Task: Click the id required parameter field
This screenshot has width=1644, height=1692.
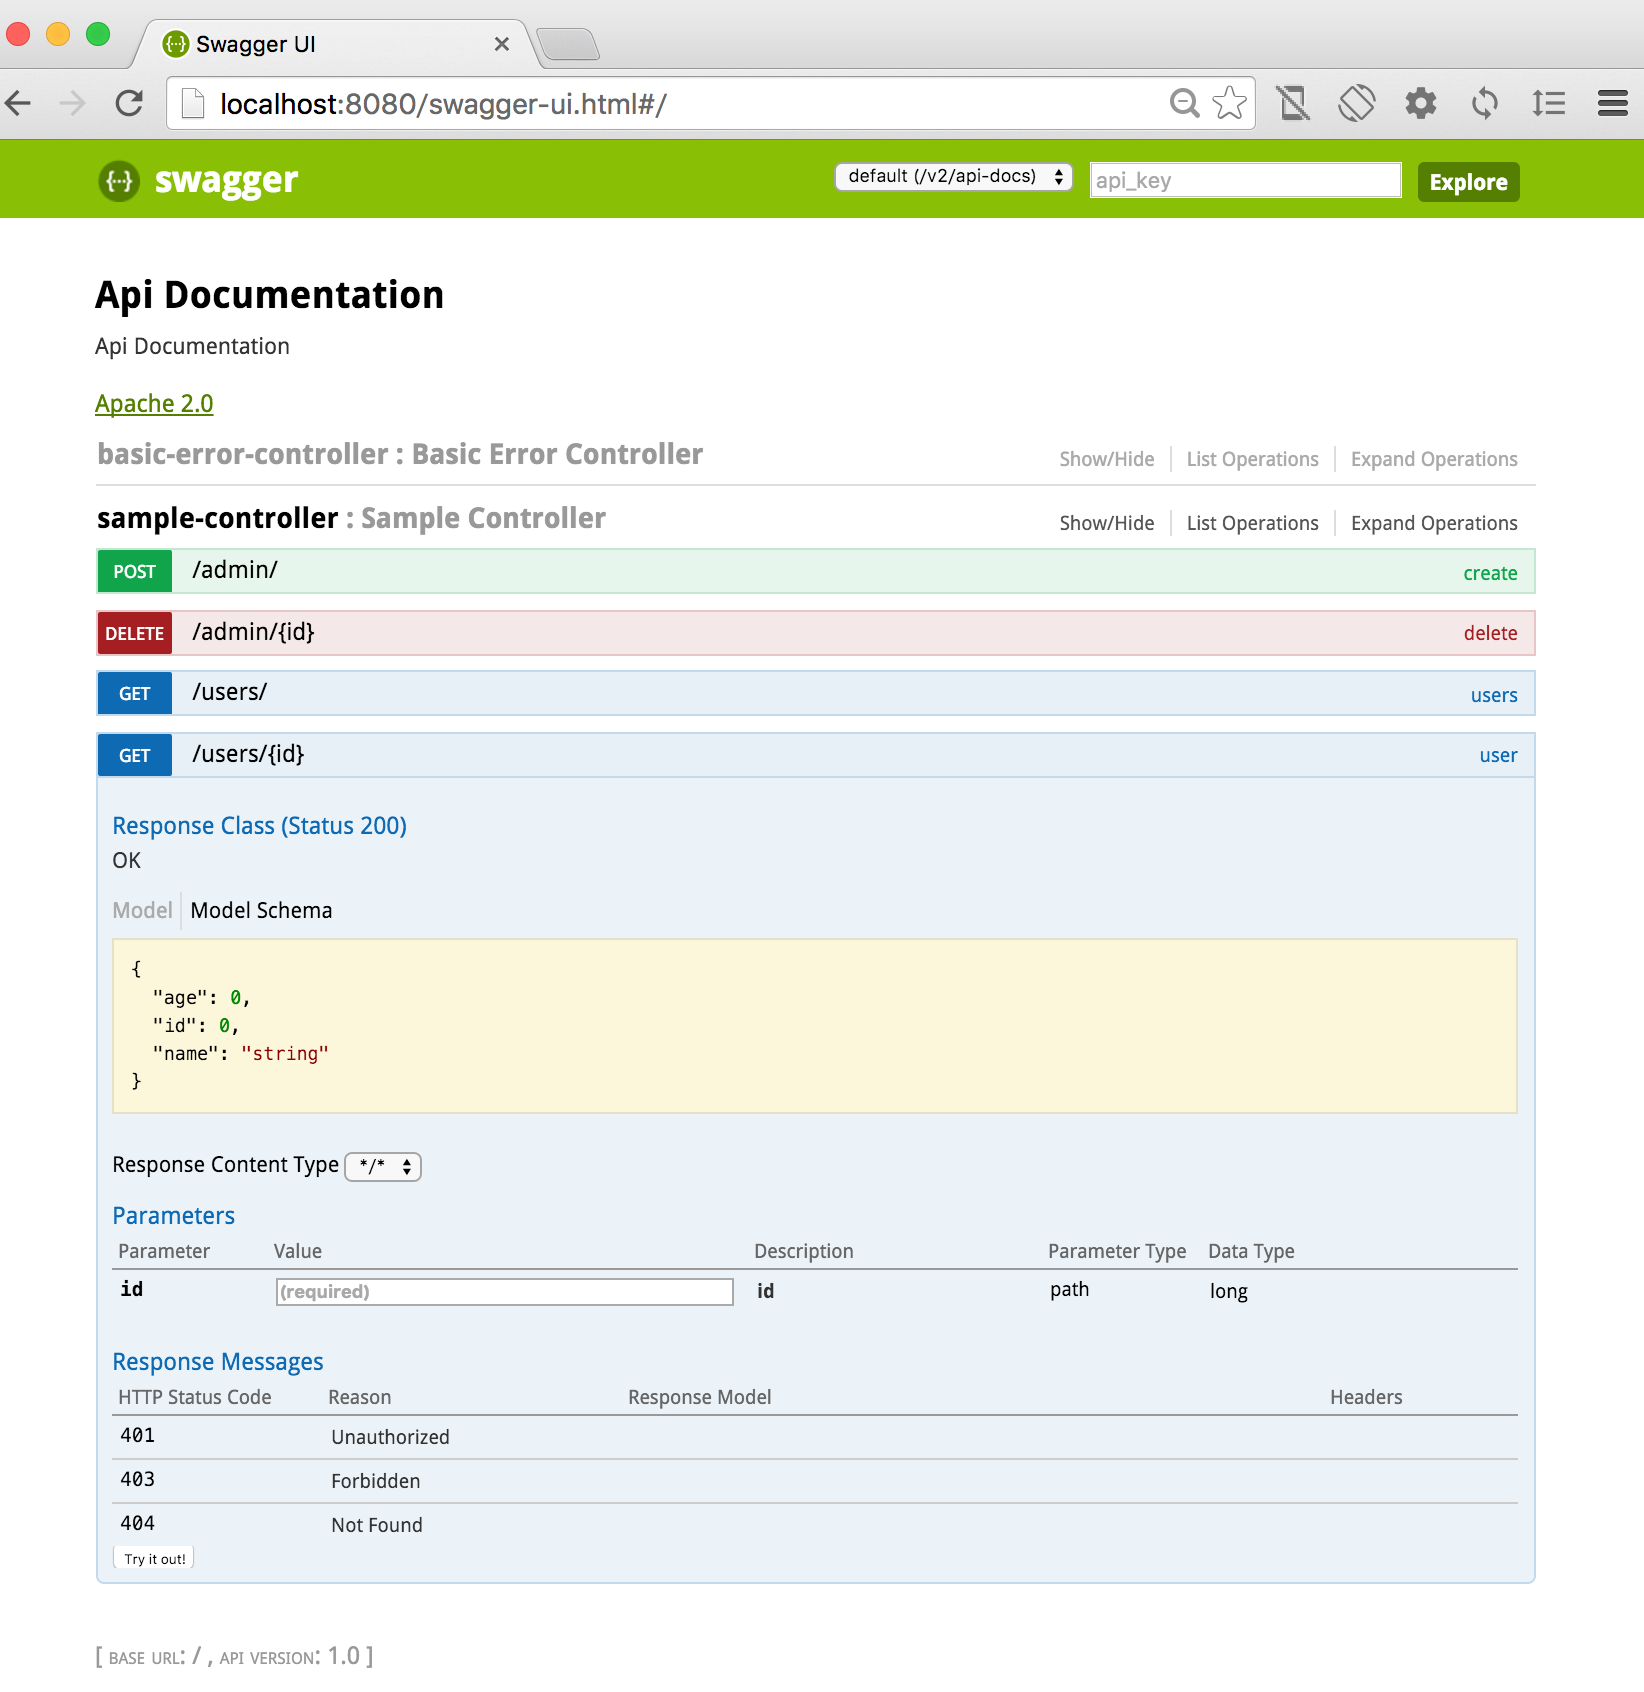Action: point(504,1291)
